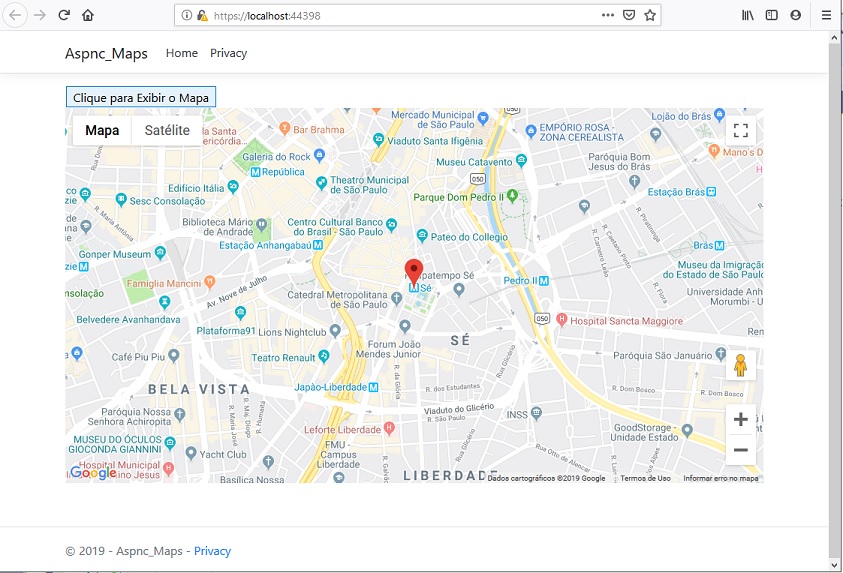Click Pateo do Collegio marker
Image resolution: width=843 pixels, height=573 pixels.
[423, 235]
